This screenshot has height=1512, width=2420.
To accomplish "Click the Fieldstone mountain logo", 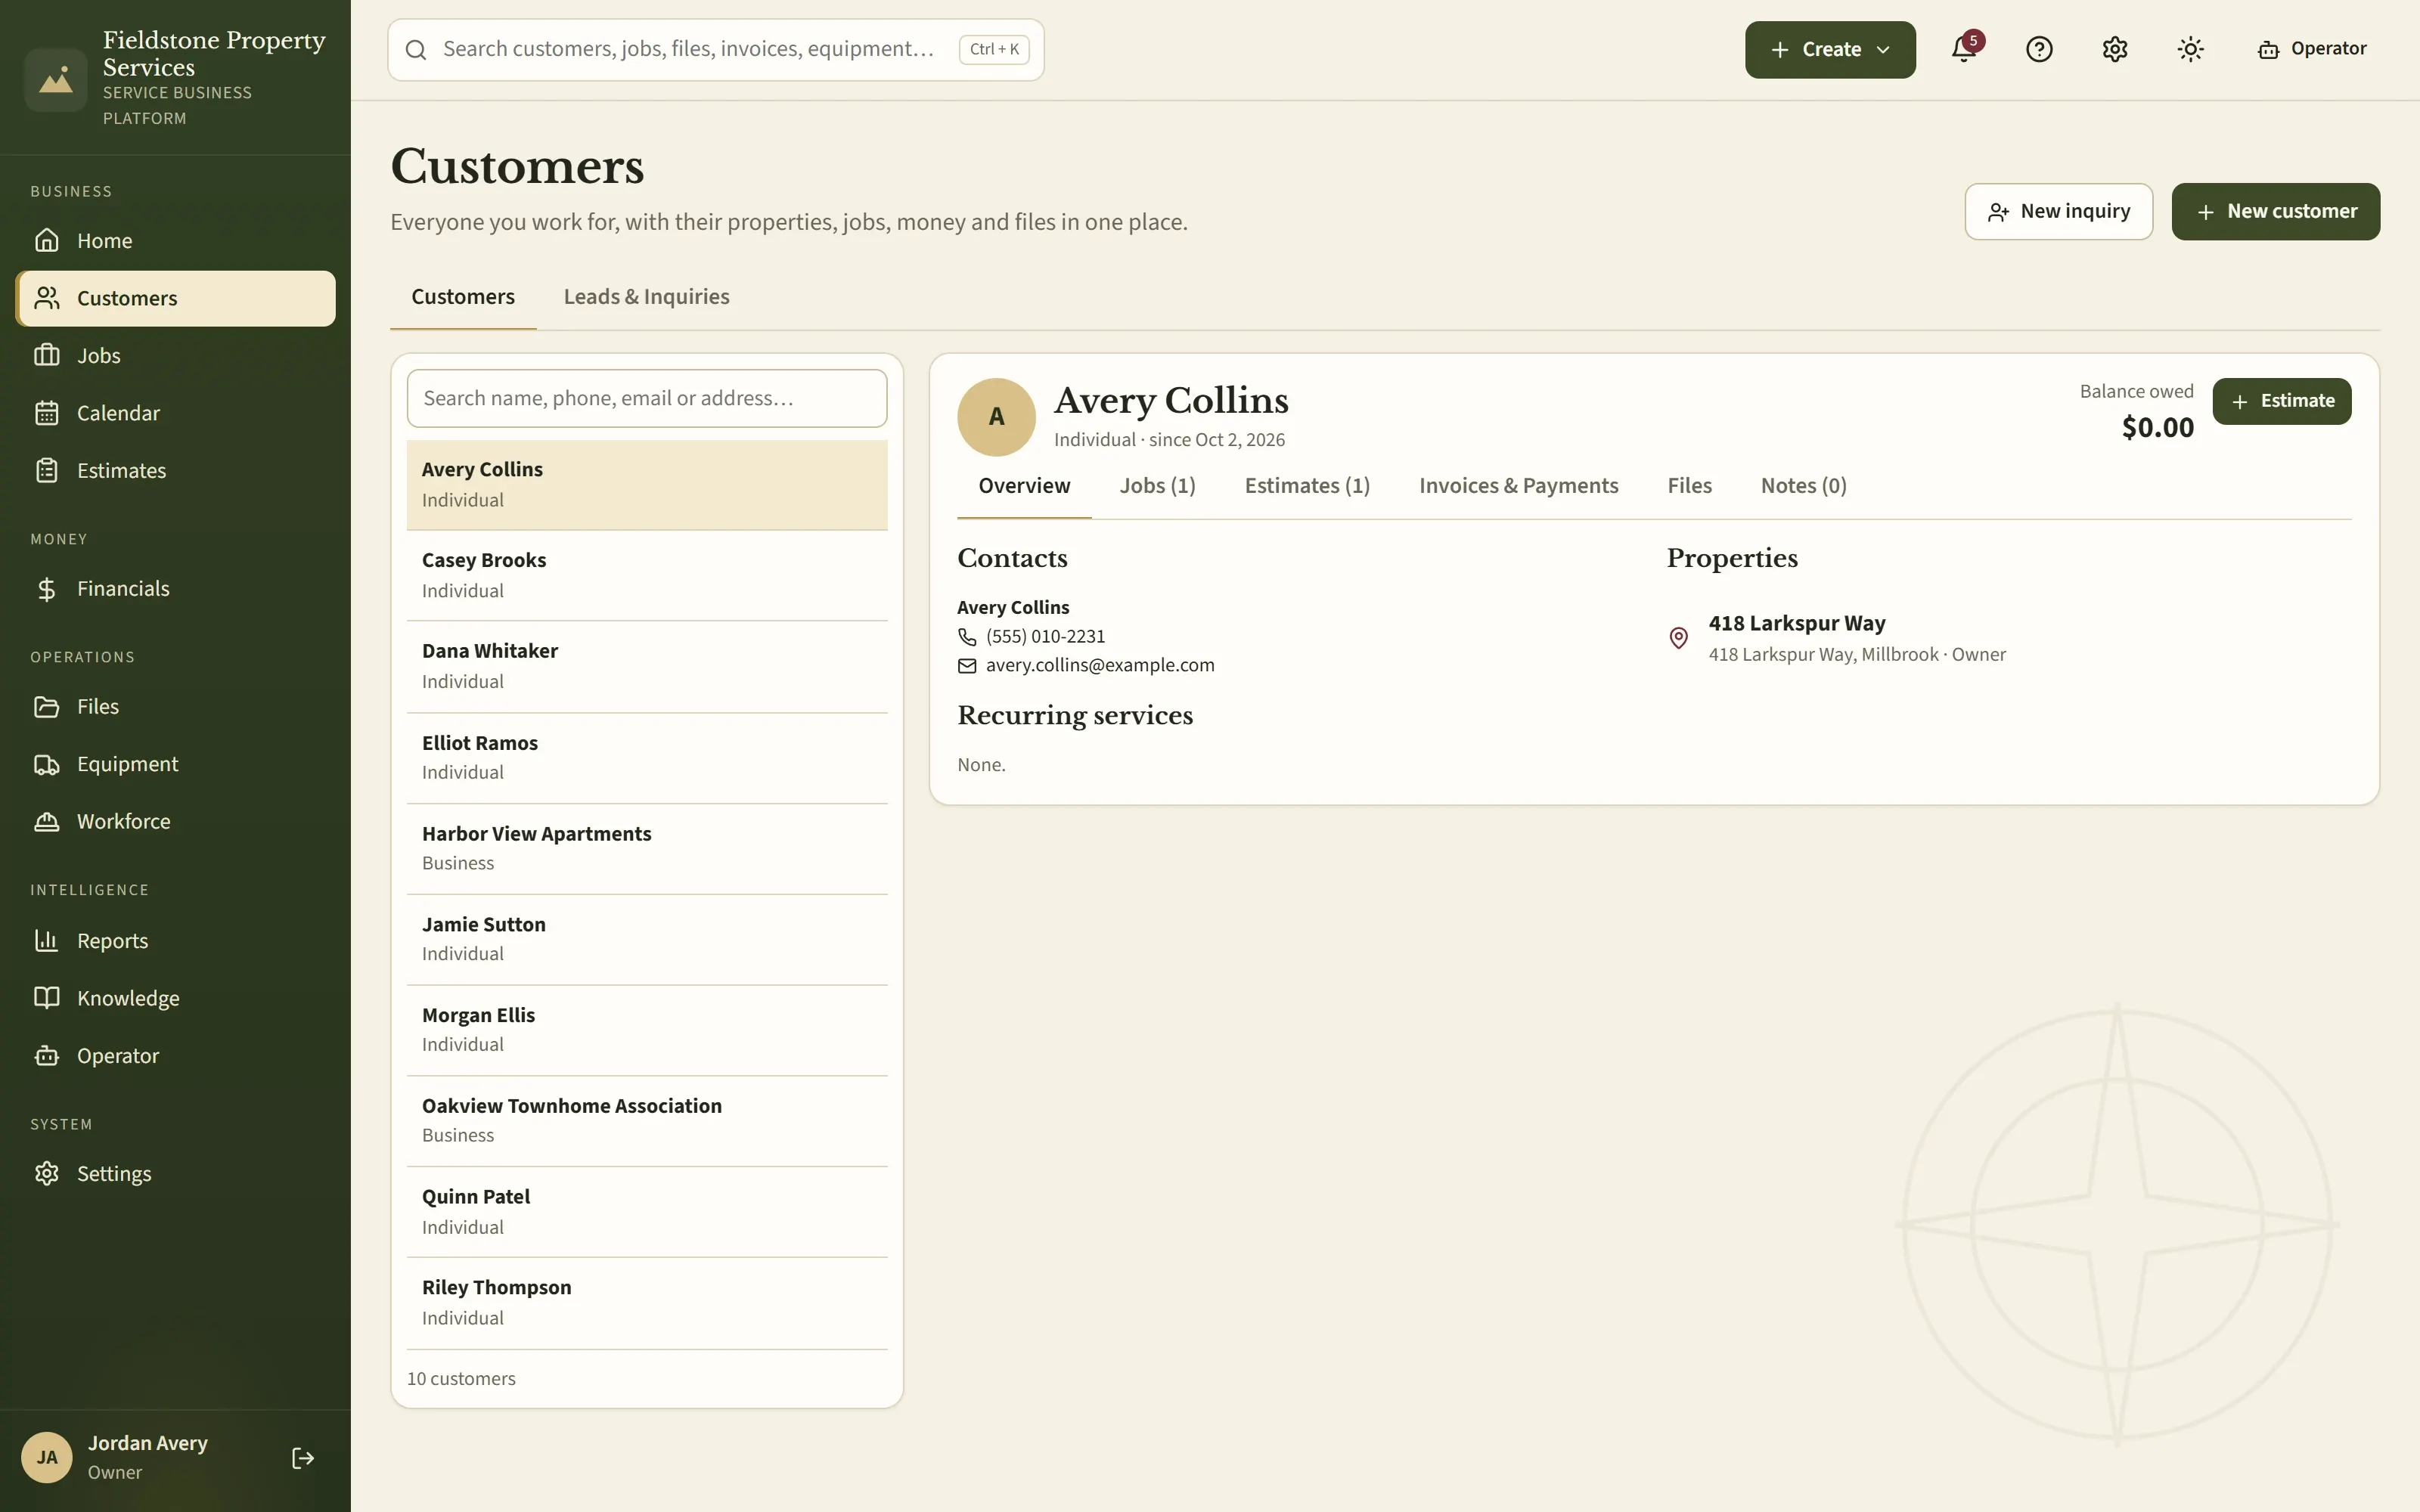I will (55, 80).
